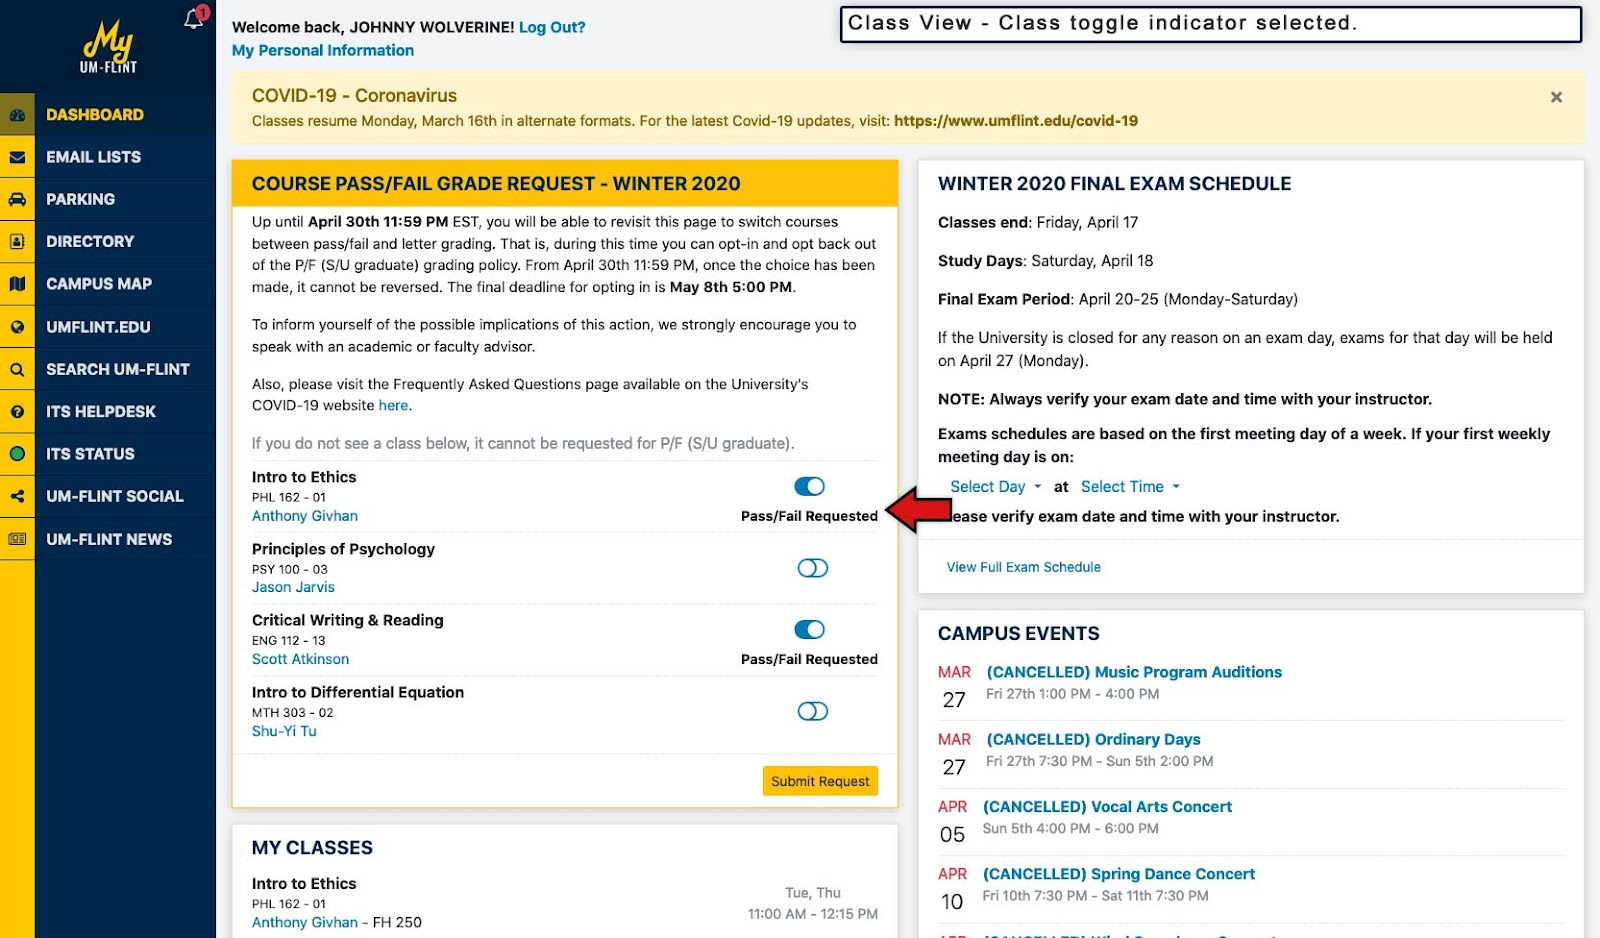The image size is (1600, 938).
Task: Open Anthony Givhan link under My Classes
Action: [305, 922]
